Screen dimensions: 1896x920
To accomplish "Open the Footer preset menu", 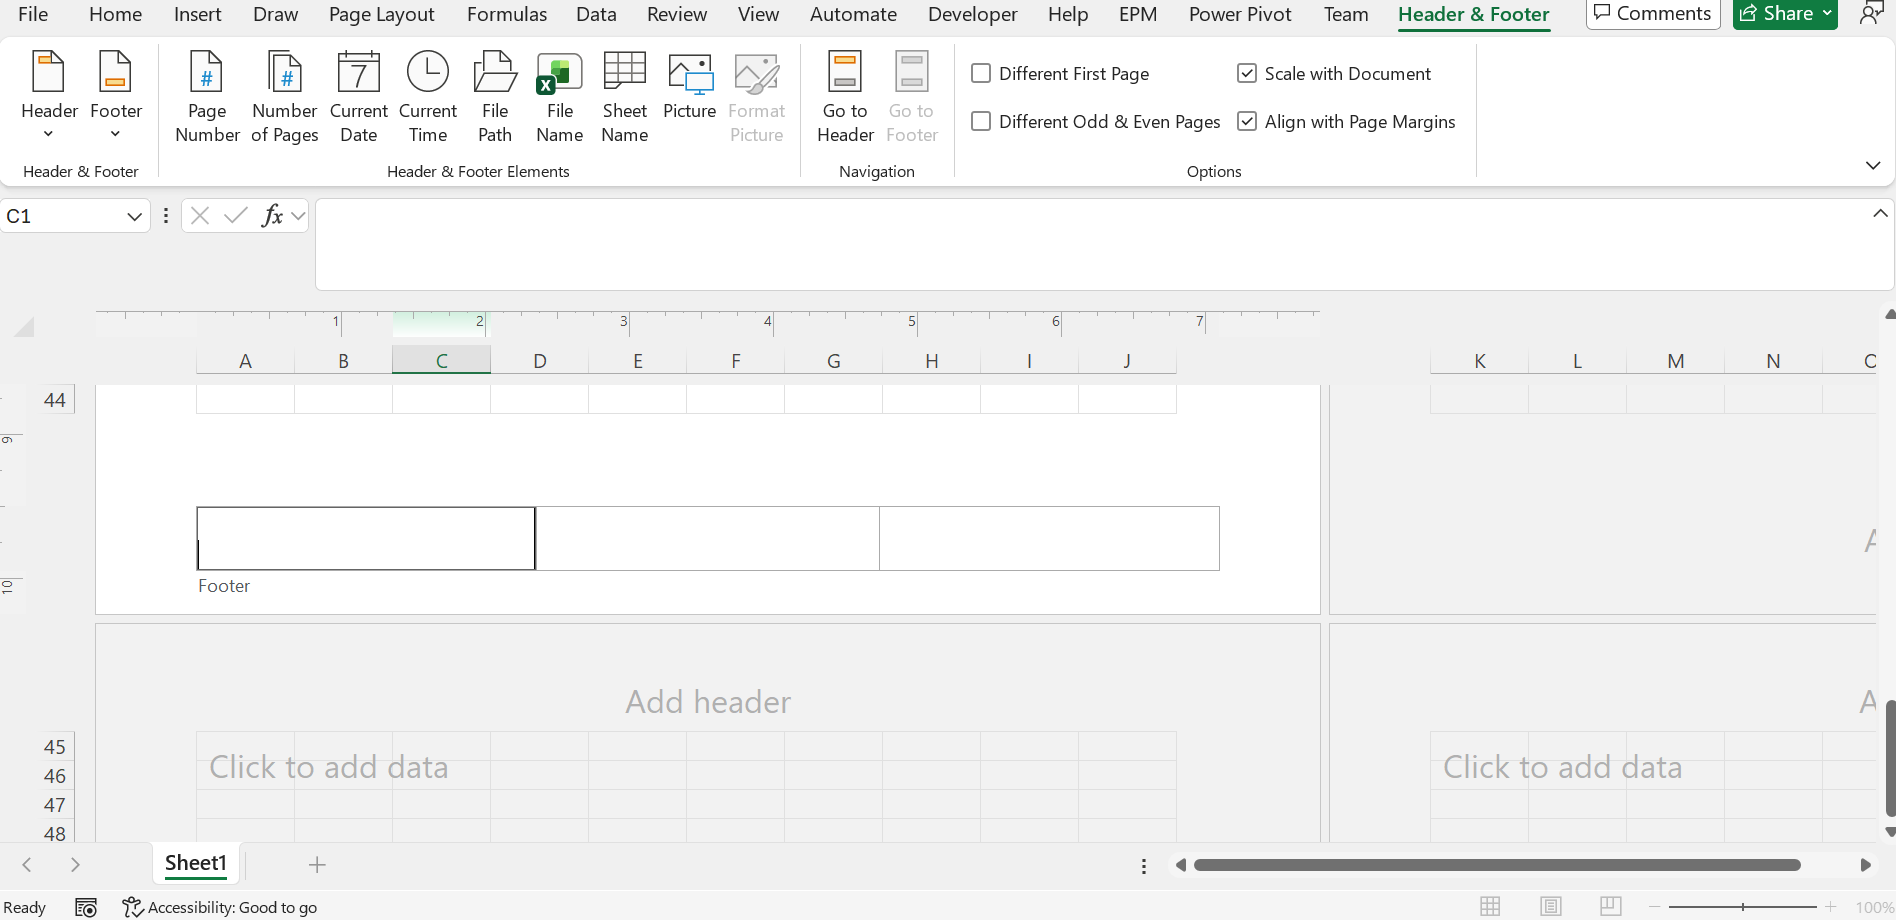I will point(116,96).
